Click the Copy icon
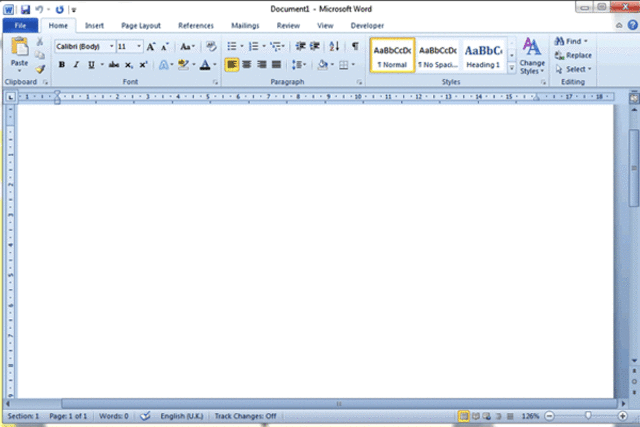Viewport: 640px width, 427px height. pyautogui.click(x=40, y=55)
